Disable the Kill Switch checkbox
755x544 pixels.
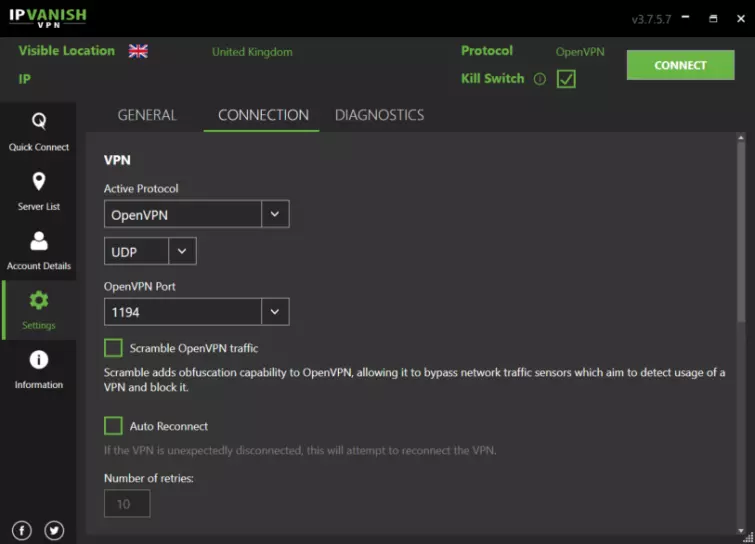pos(566,79)
